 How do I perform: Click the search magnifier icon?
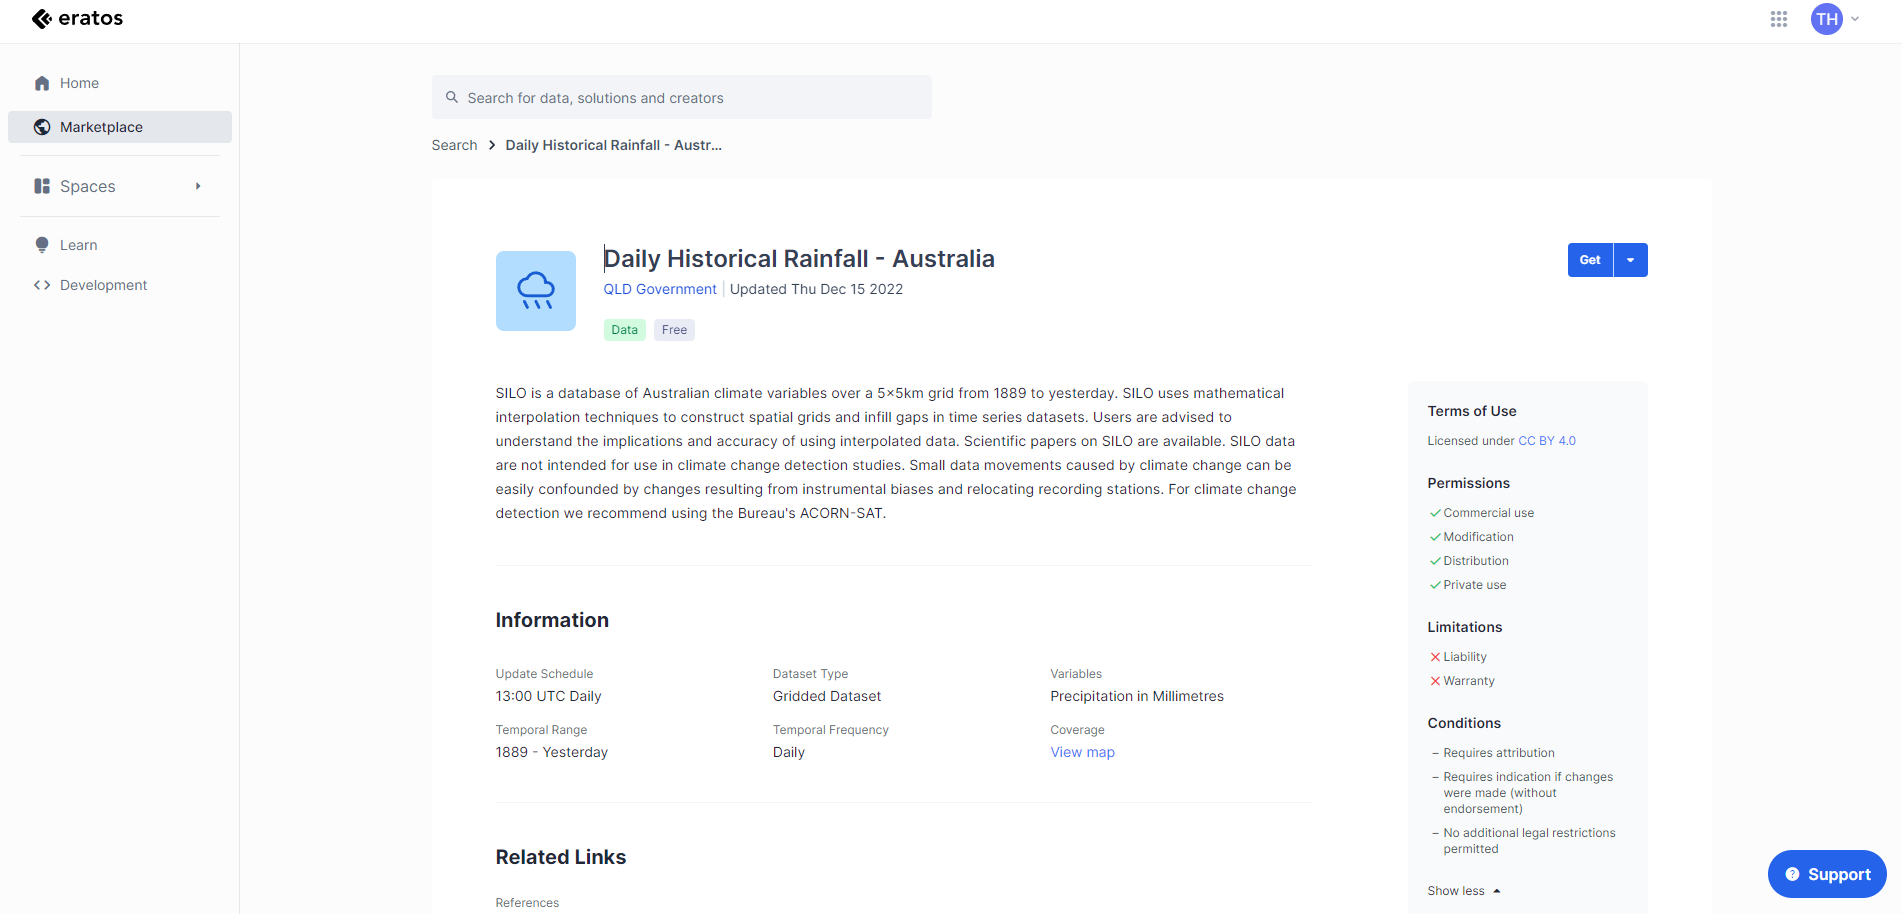pos(452,97)
